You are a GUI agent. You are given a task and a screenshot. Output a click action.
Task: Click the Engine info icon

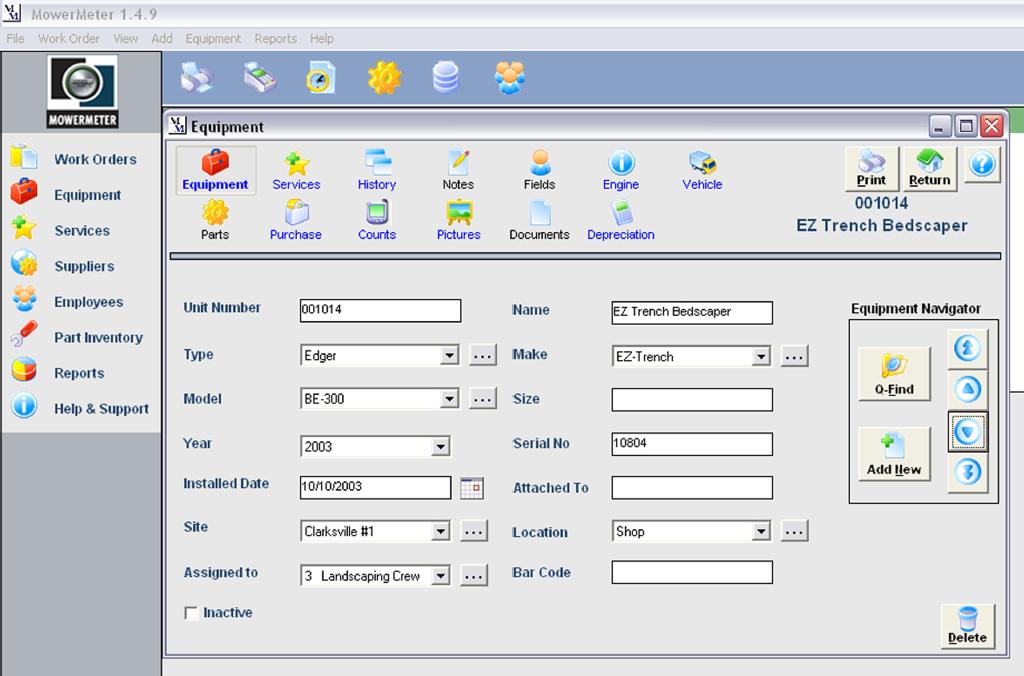(620, 169)
